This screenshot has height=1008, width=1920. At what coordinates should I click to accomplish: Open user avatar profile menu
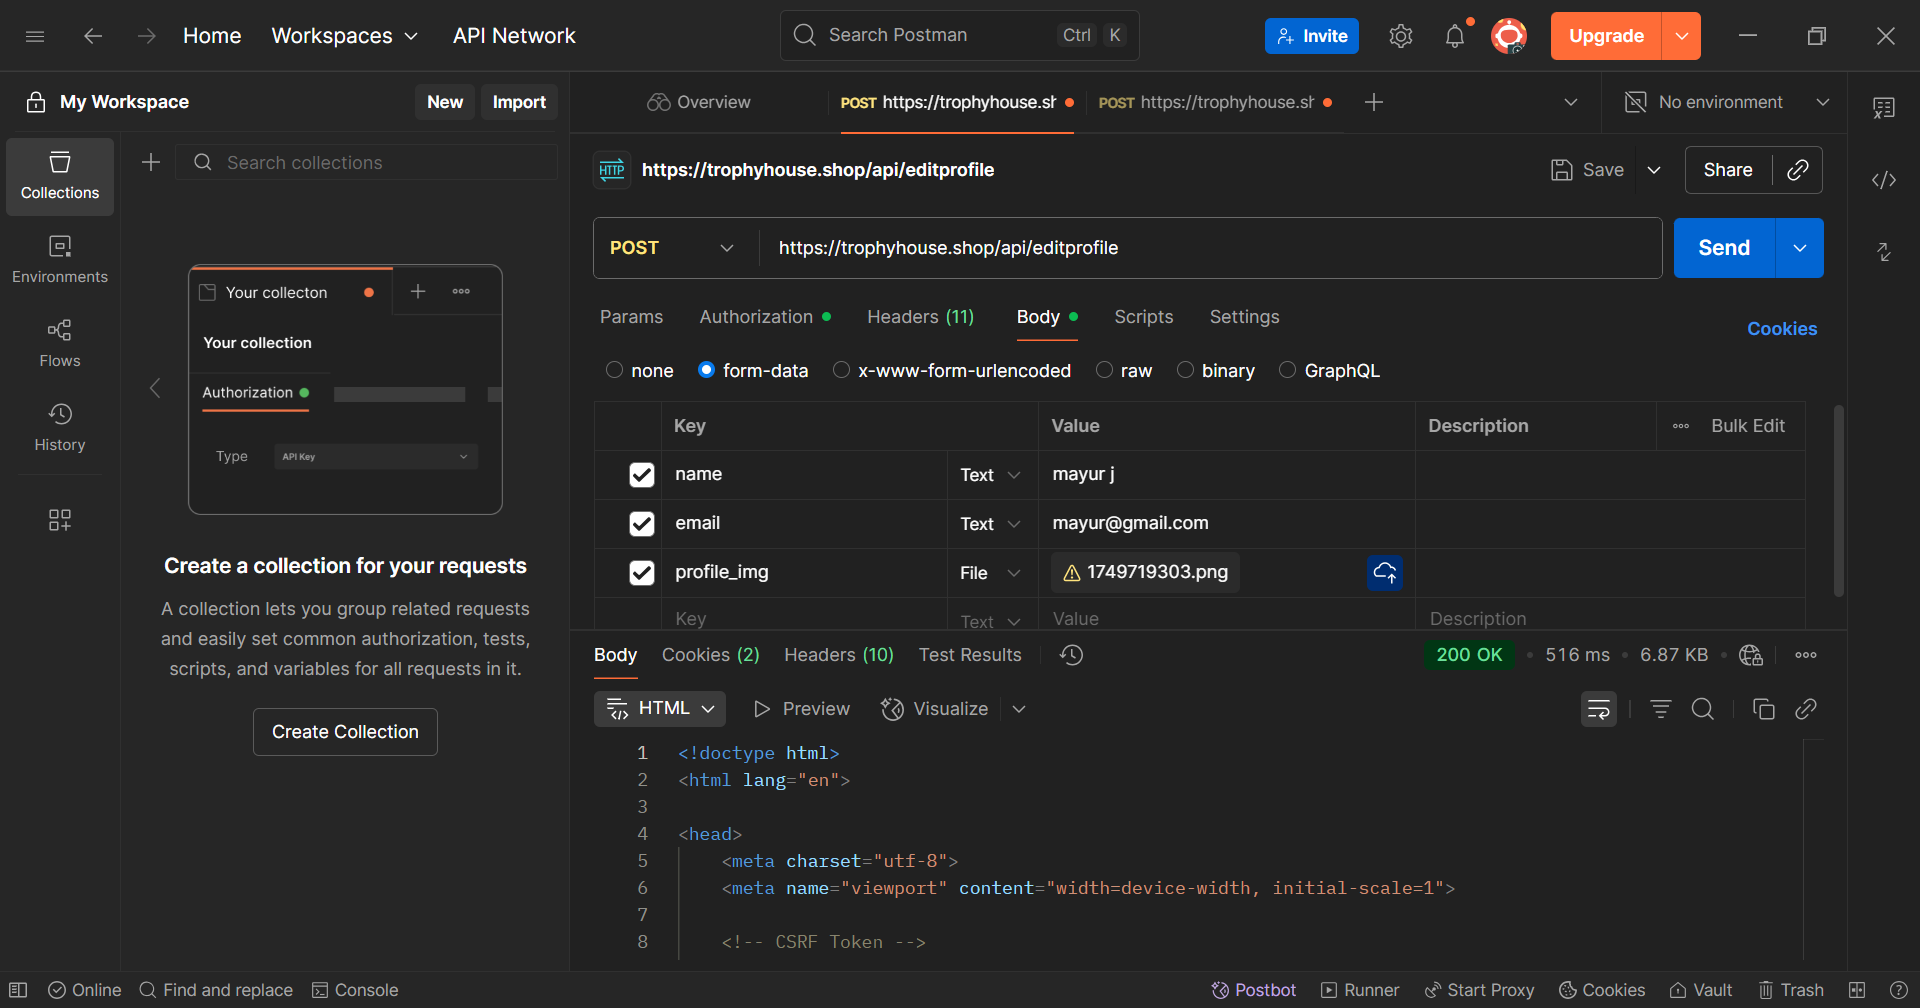pyautogui.click(x=1508, y=36)
